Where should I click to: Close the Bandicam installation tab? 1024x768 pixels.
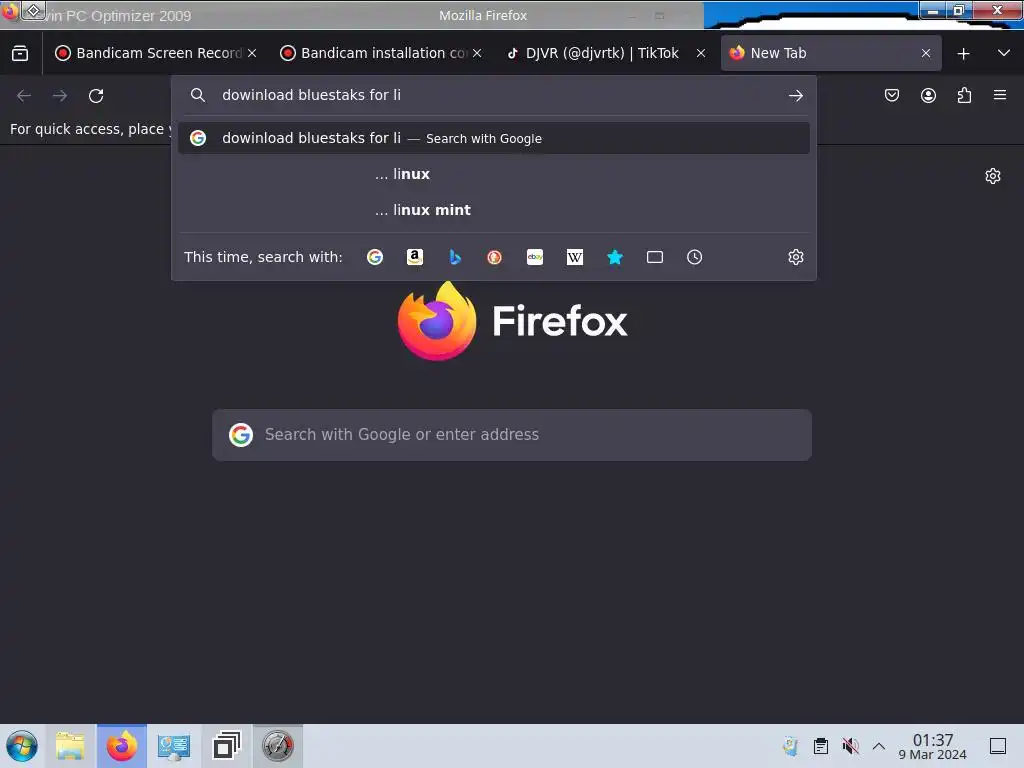477,54
